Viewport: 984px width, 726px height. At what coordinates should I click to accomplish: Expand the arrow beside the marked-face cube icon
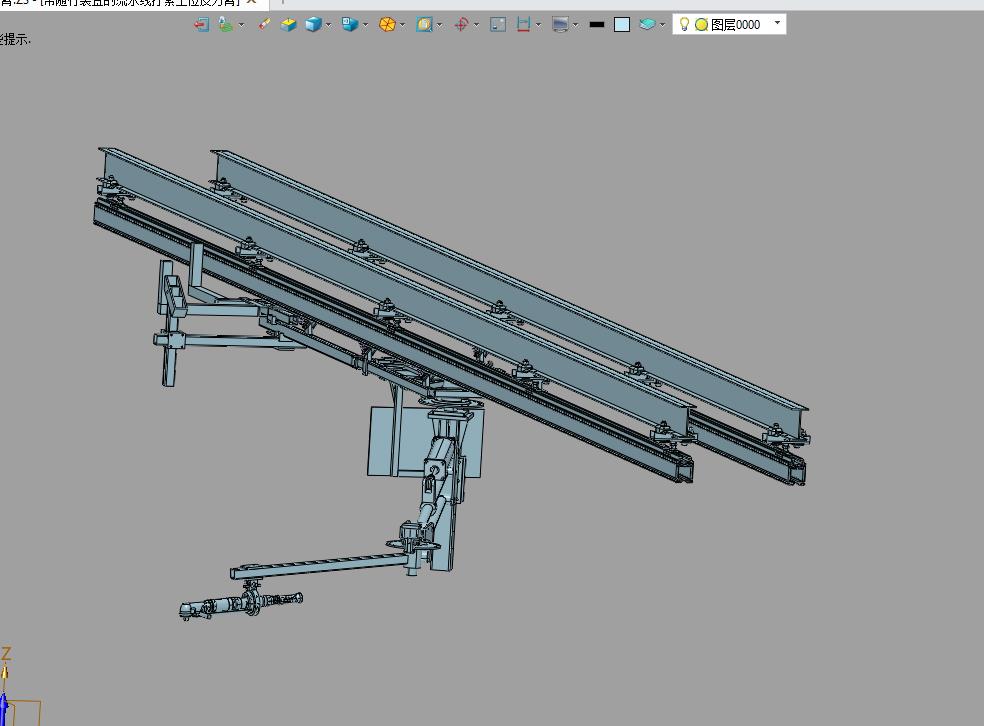365,25
